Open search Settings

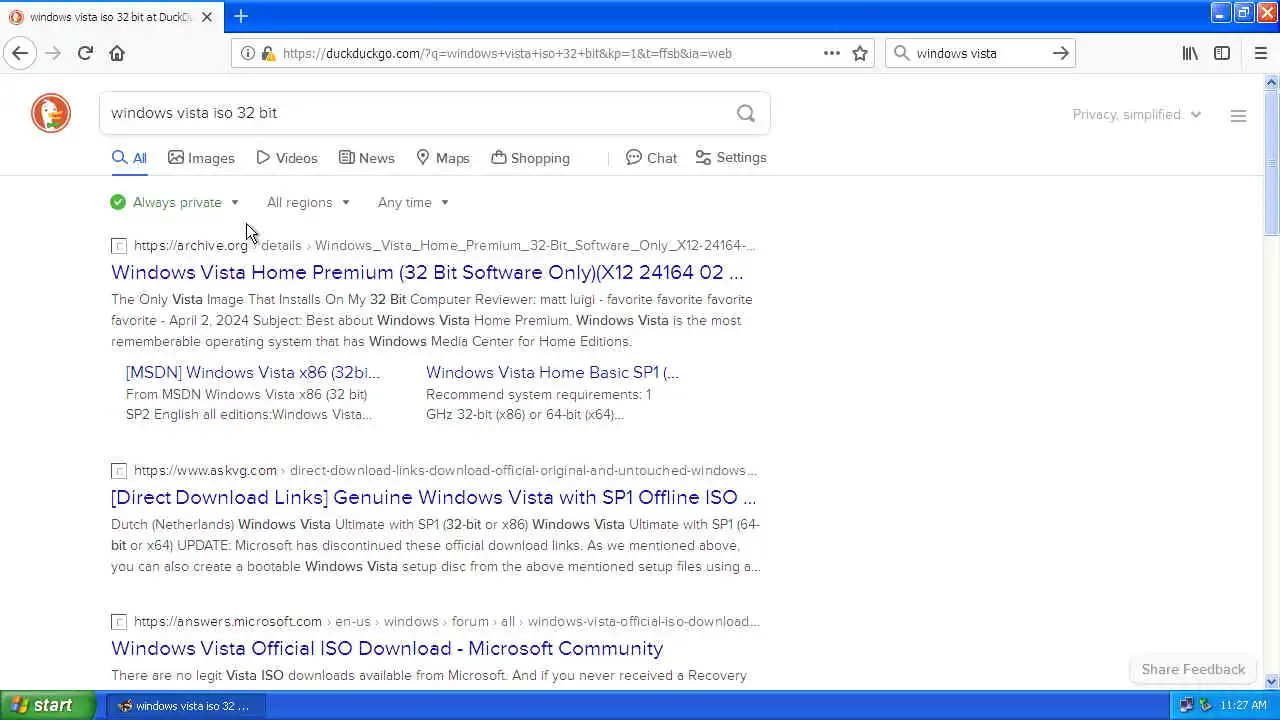click(731, 158)
